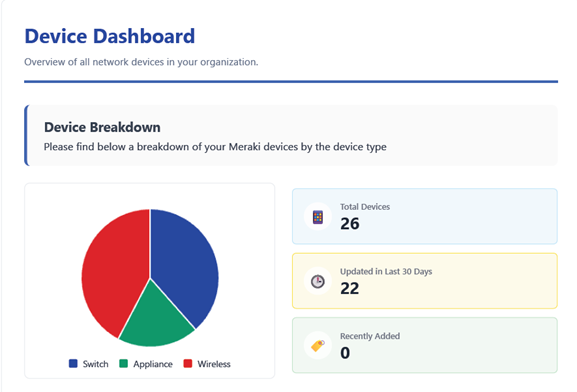Open the Recently Added card
577x392 pixels.
425,345
